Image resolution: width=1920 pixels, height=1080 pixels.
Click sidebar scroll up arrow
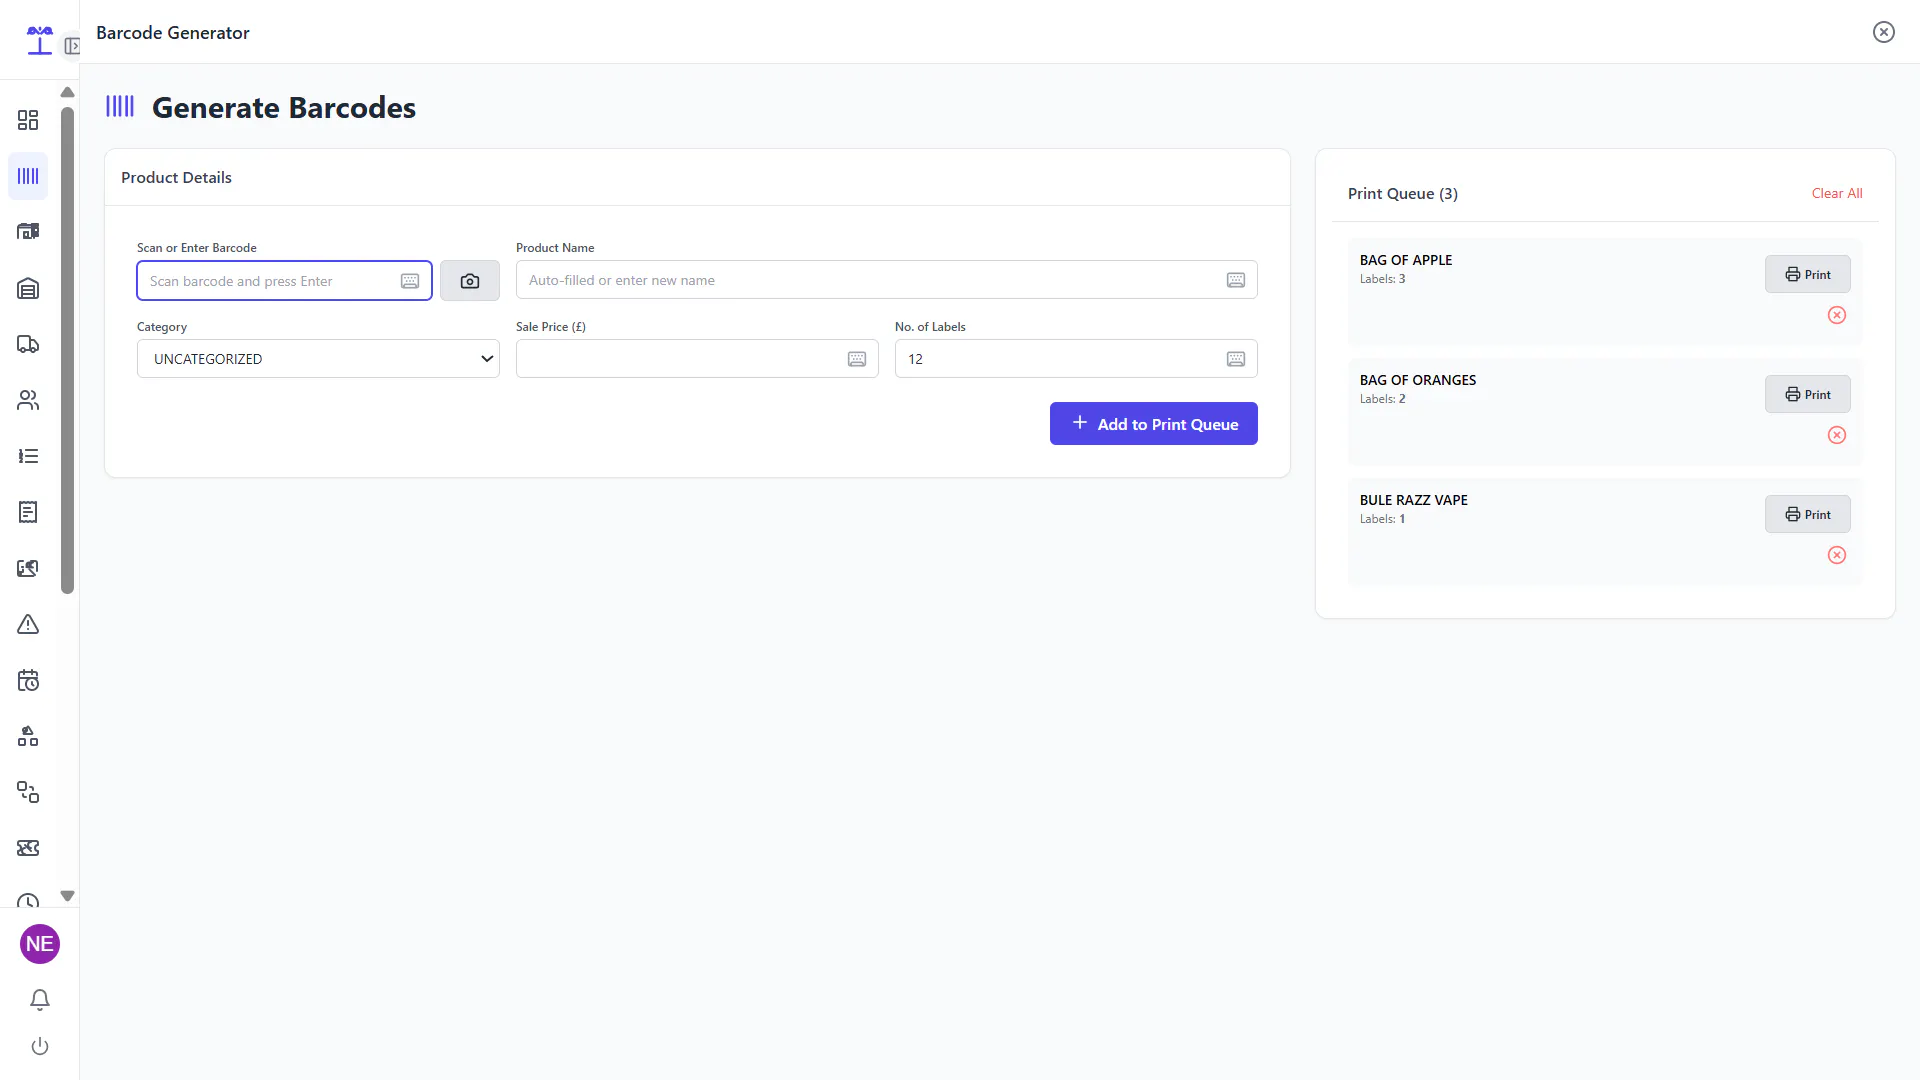point(67,92)
